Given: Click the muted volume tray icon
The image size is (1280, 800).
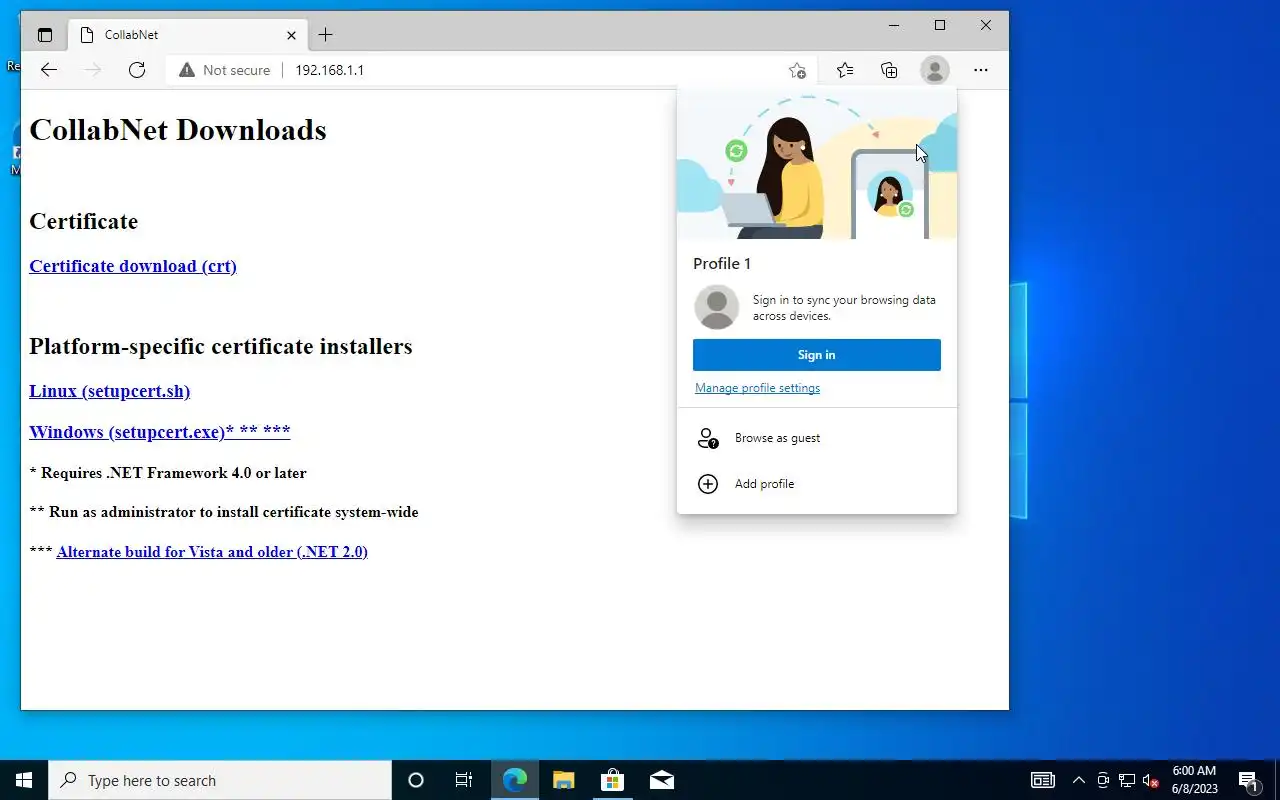Looking at the screenshot, I should (x=1150, y=780).
